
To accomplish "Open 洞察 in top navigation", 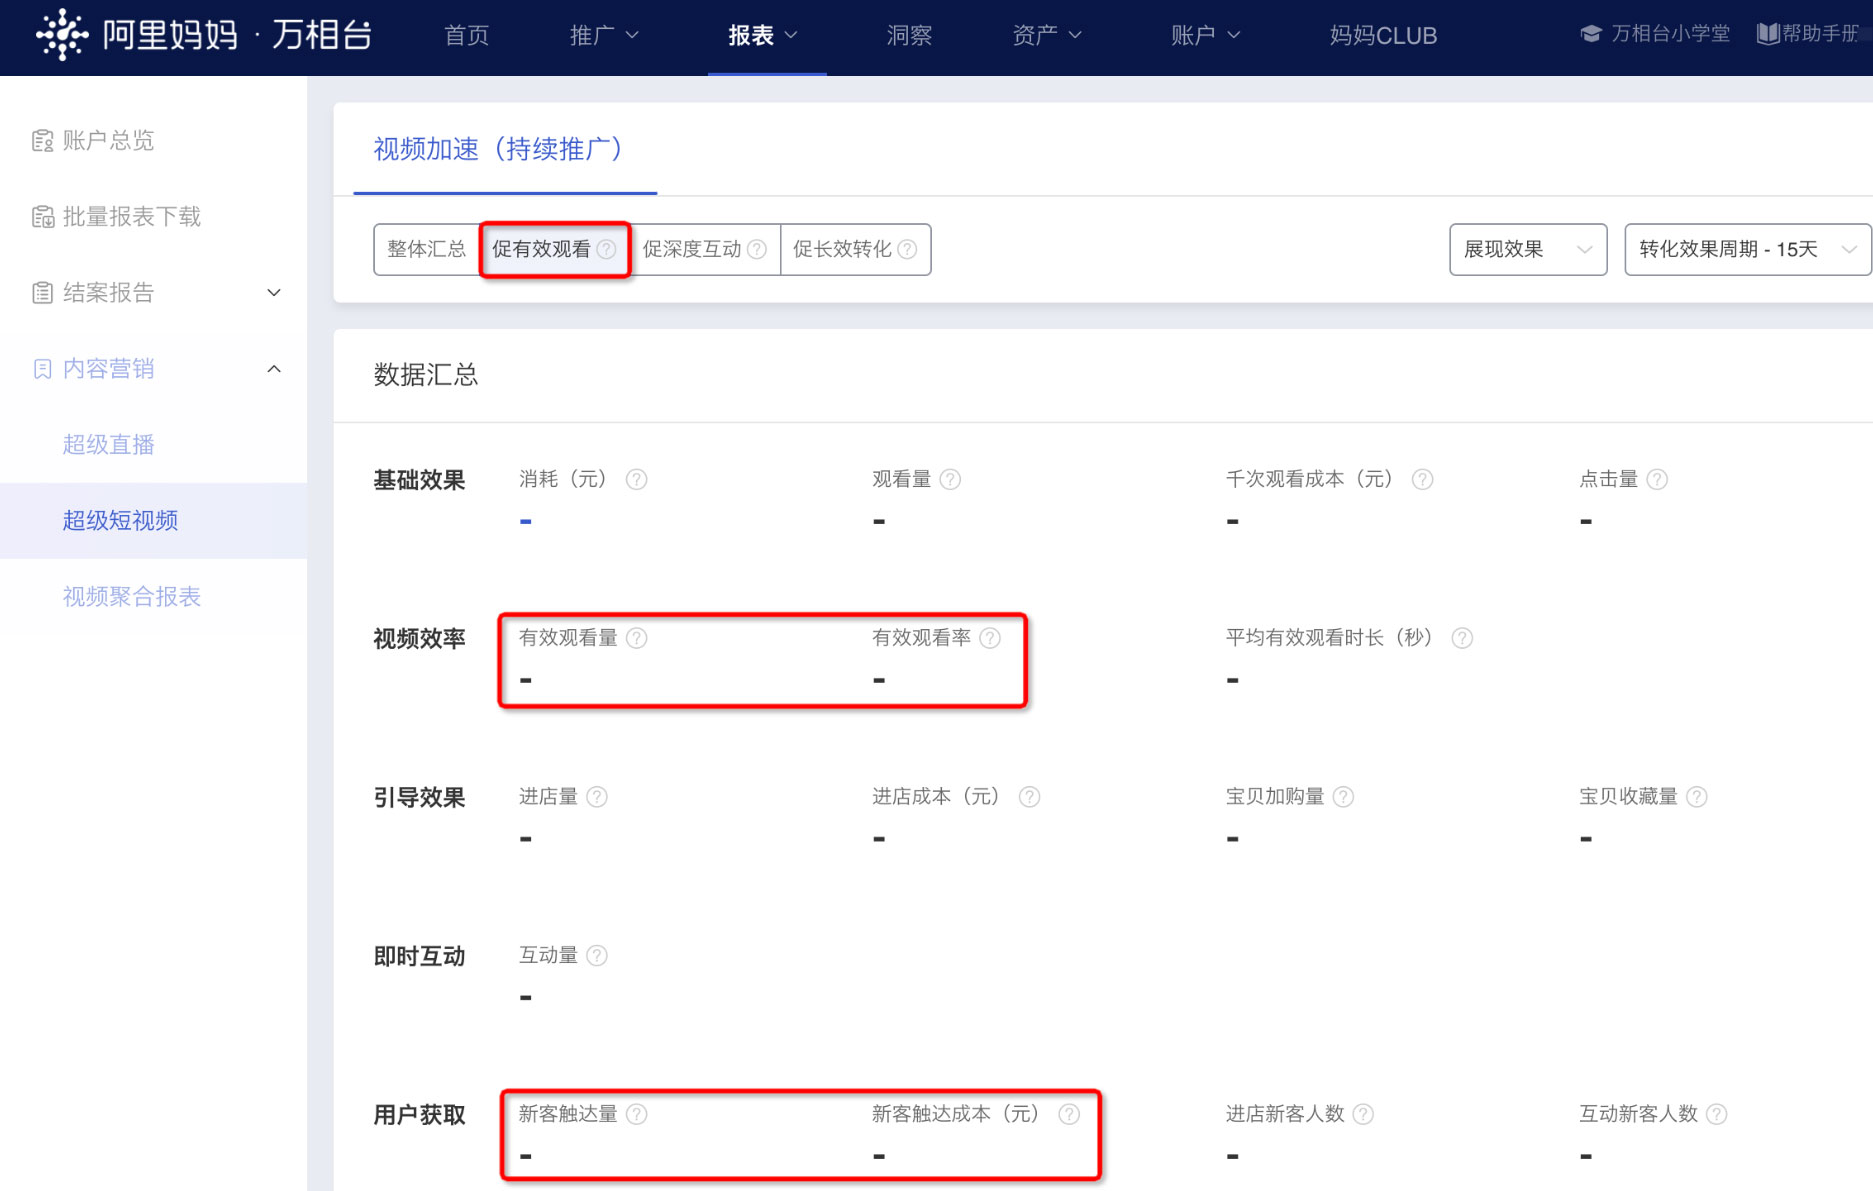I will 909,36.
